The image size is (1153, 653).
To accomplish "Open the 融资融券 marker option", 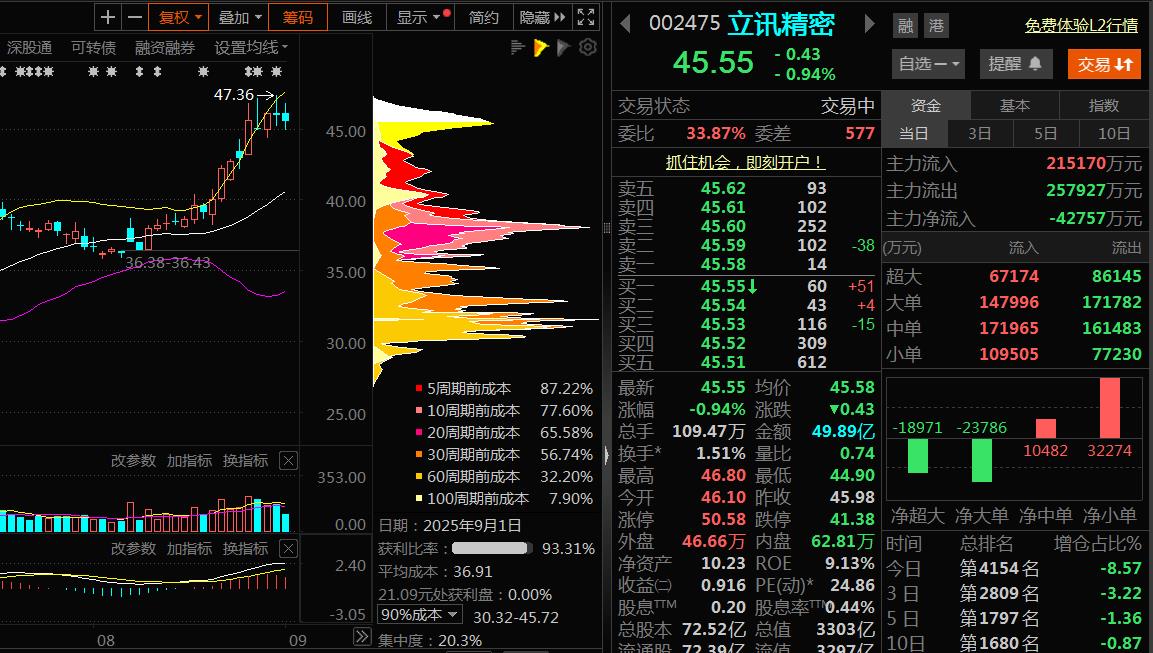I will click(x=165, y=48).
